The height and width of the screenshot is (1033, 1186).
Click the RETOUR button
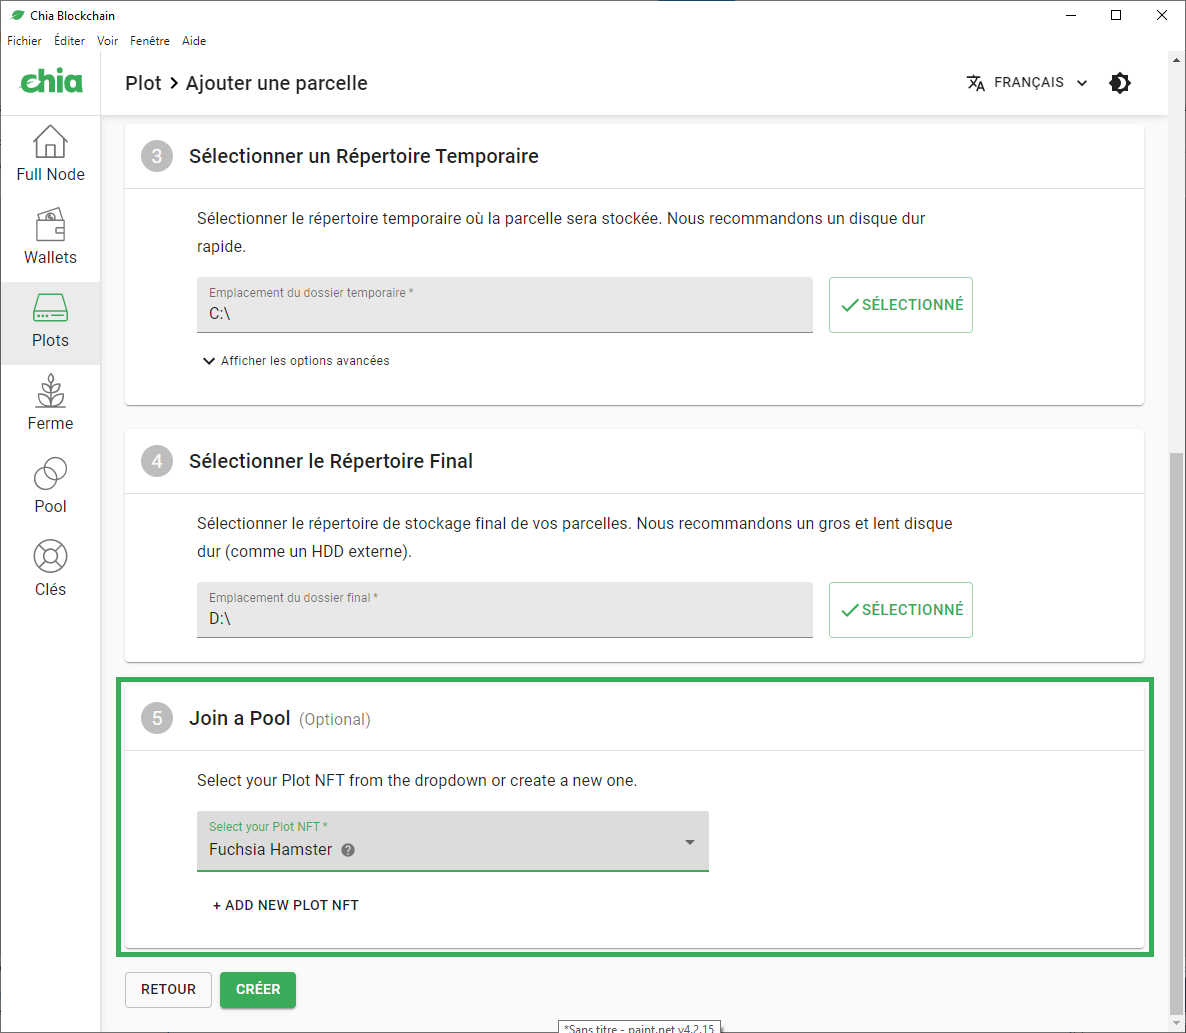[168, 989]
